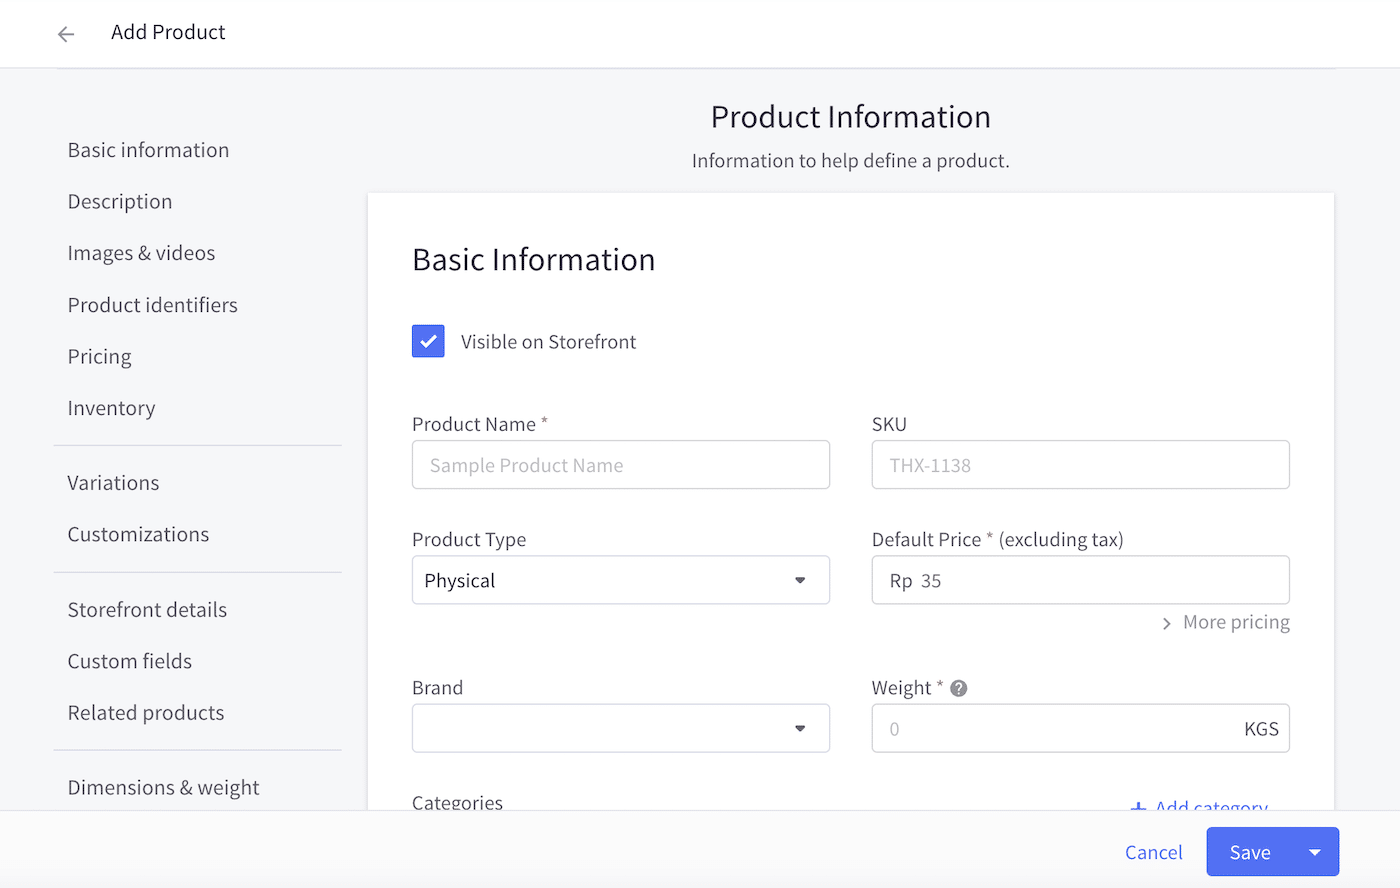Open Dimensions & weight settings
Image resolution: width=1400 pixels, height=888 pixels.
(x=163, y=787)
